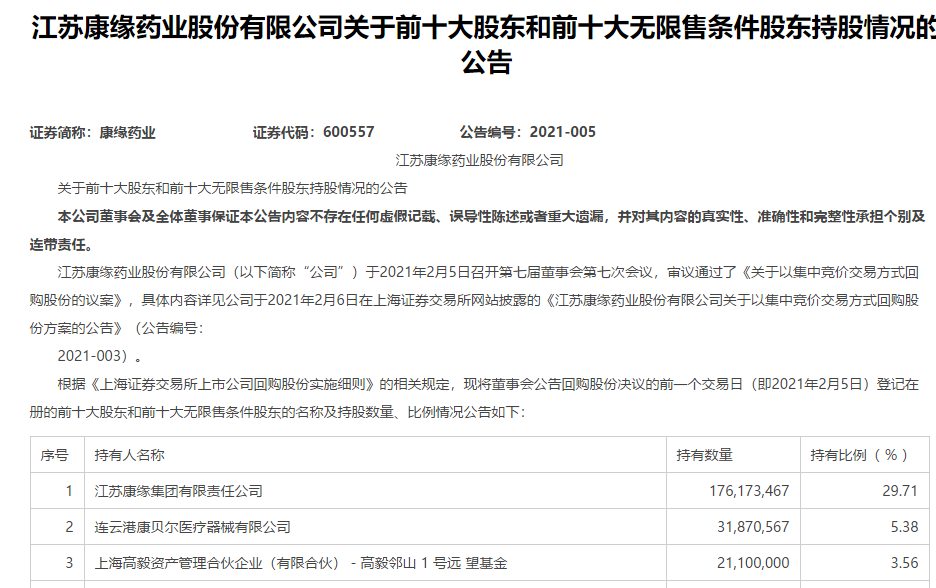
Task: Click row number 2 in 序号 column
Action: (57, 527)
